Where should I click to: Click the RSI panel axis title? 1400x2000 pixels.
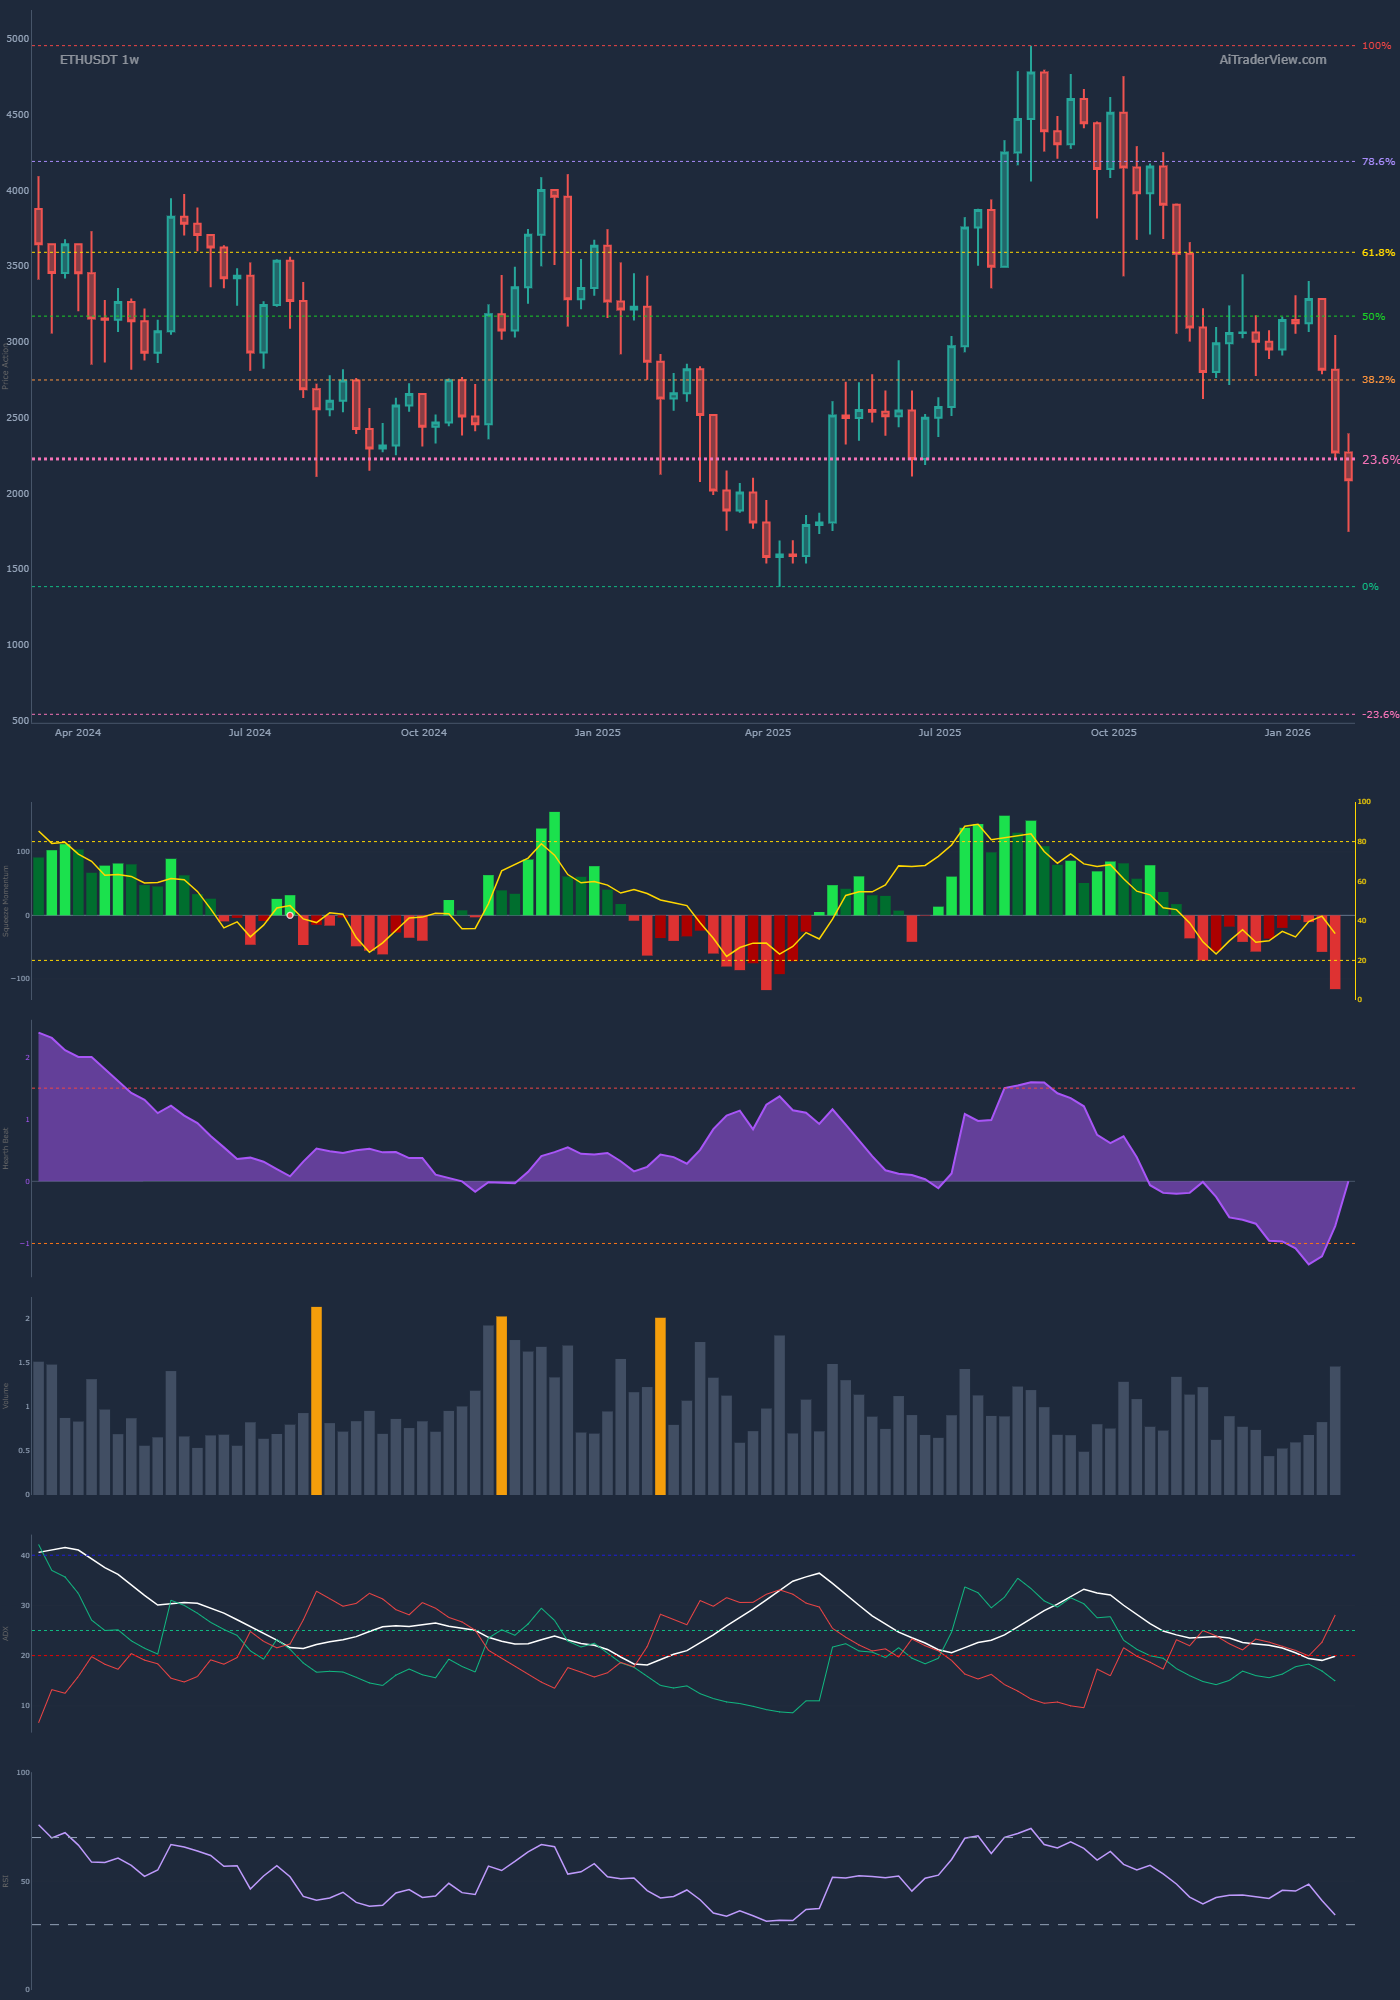[6, 1881]
